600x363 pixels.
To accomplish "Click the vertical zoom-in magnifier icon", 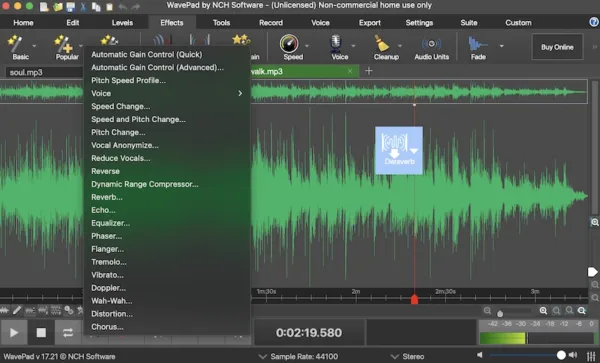I will point(594,222).
